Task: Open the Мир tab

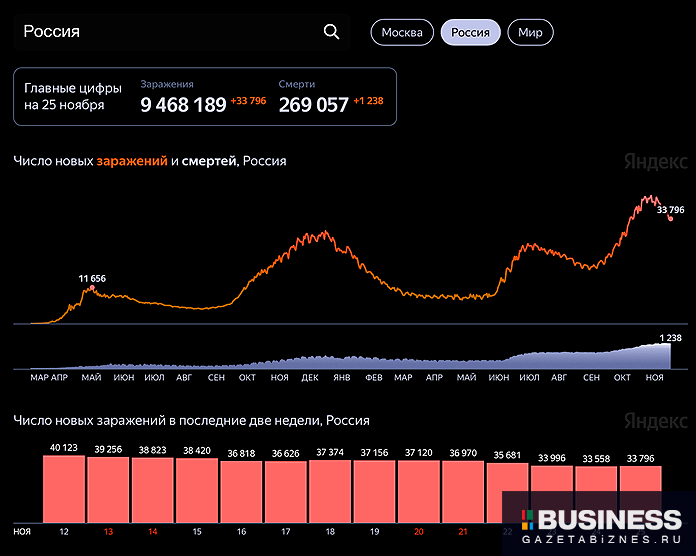Action: 530,32
